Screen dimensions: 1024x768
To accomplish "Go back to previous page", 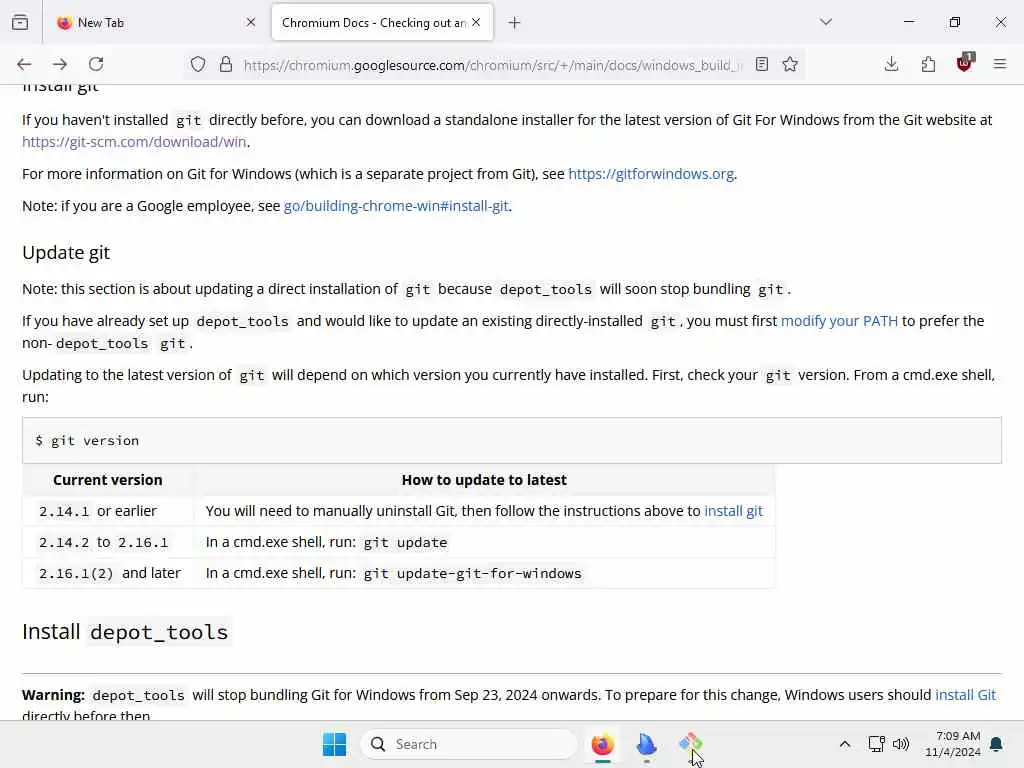I will click(24, 64).
